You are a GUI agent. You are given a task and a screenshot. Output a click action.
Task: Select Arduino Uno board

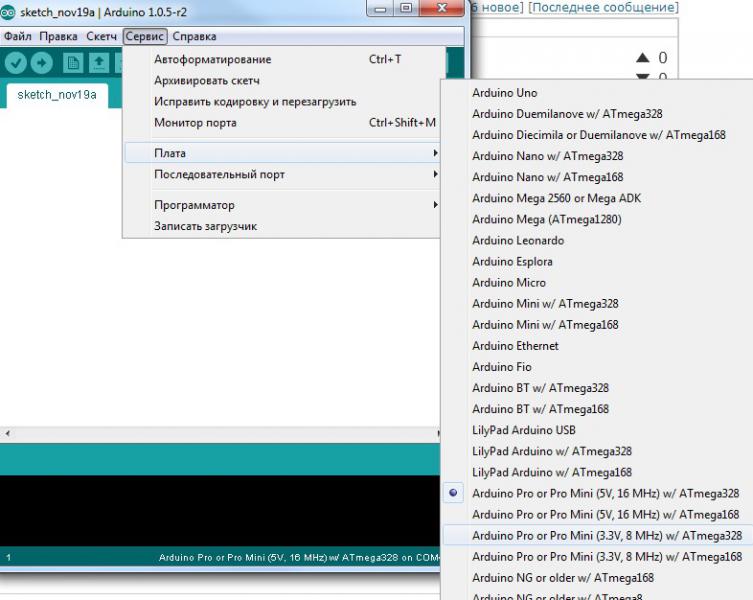(x=597, y=93)
